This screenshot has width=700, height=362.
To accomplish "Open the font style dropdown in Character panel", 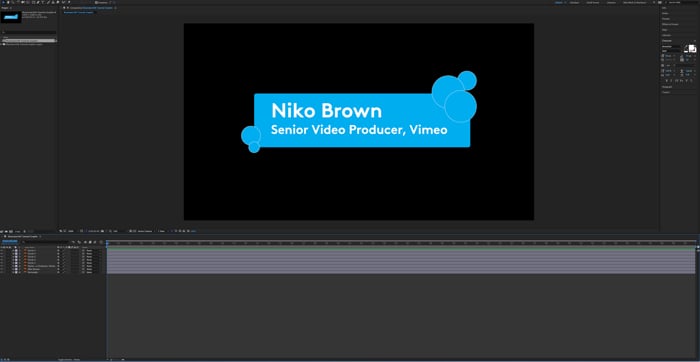I will (671, 51).
